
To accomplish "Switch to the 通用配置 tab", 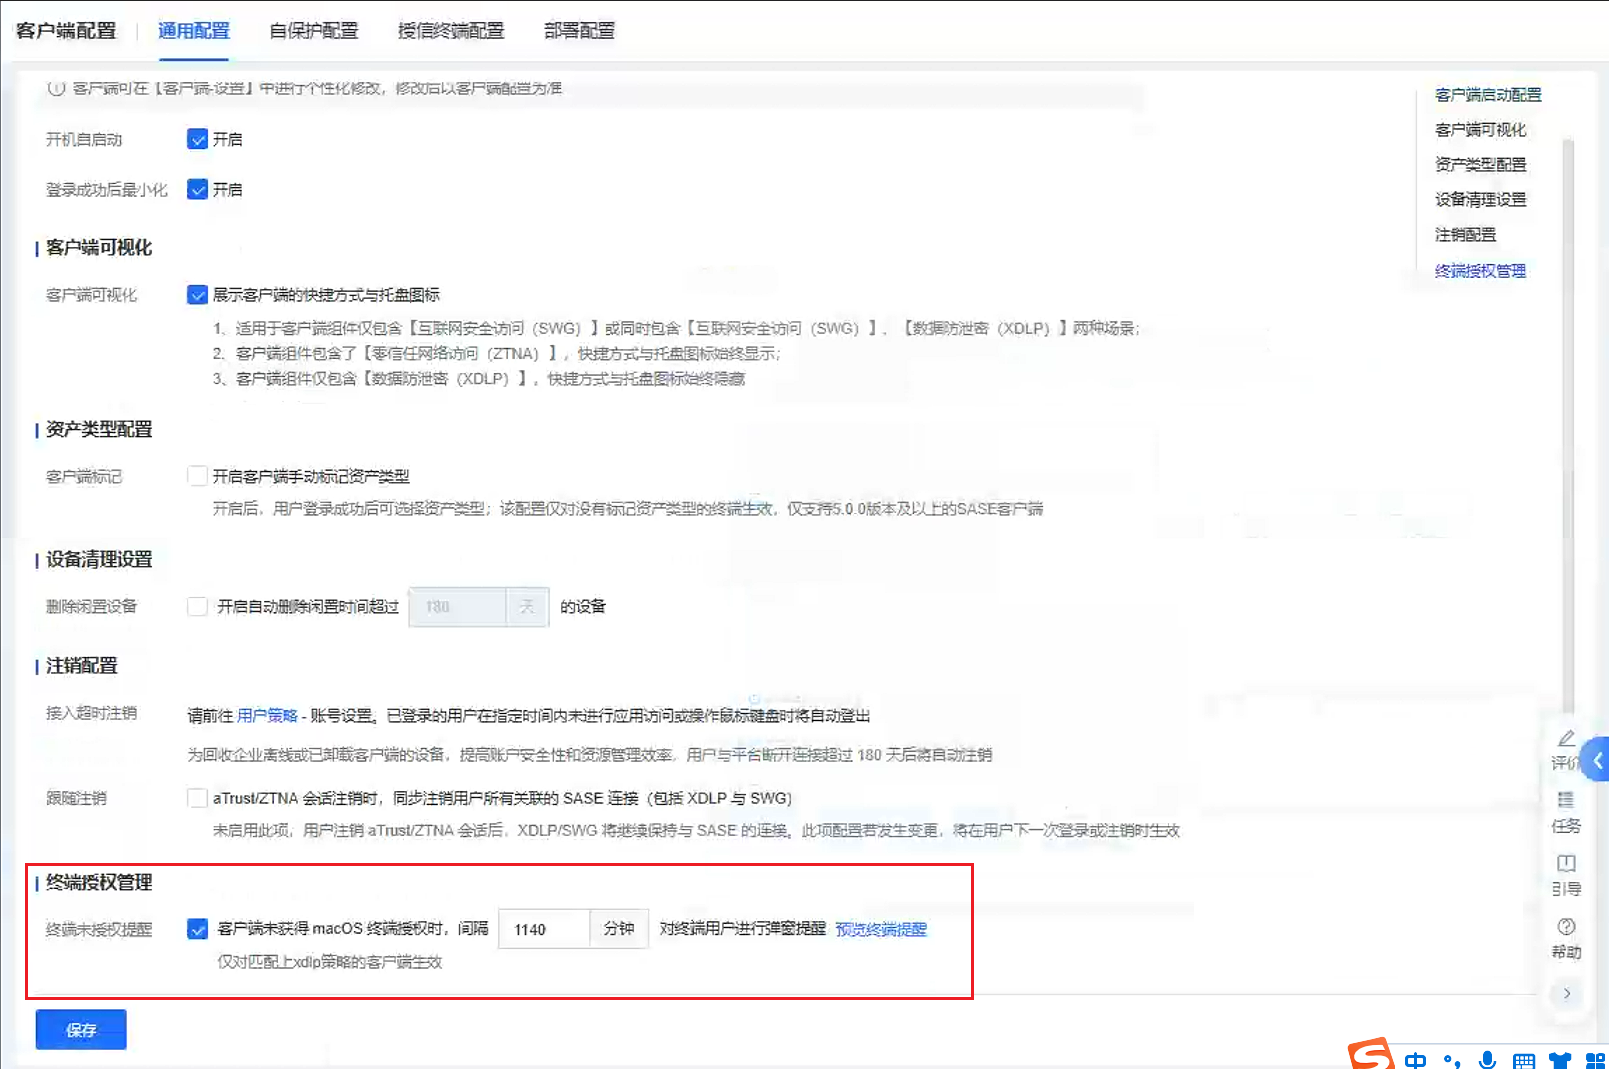I will click(194, 31).
